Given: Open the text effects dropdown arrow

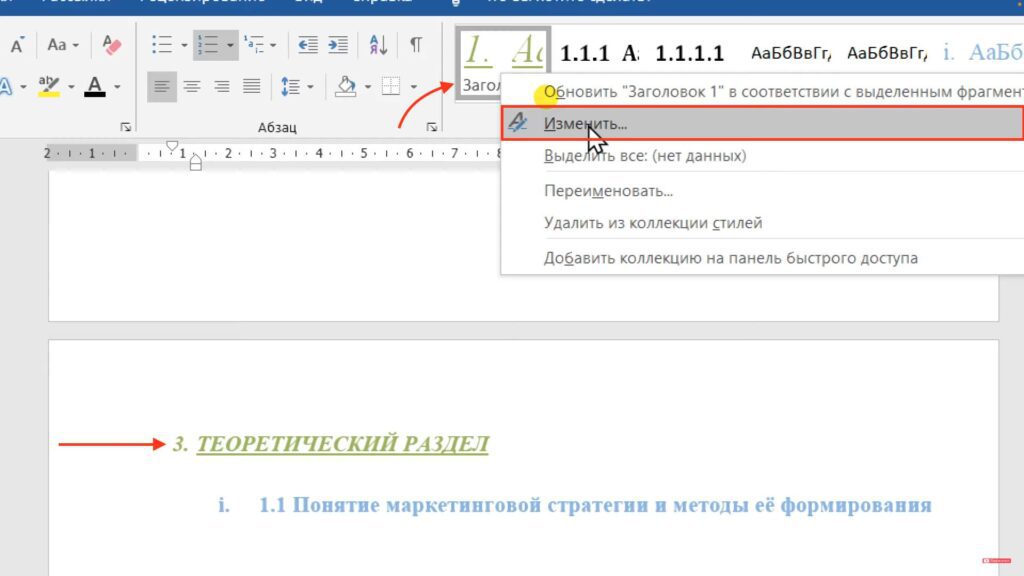Looking at the screenshot, I should point(23,87).
